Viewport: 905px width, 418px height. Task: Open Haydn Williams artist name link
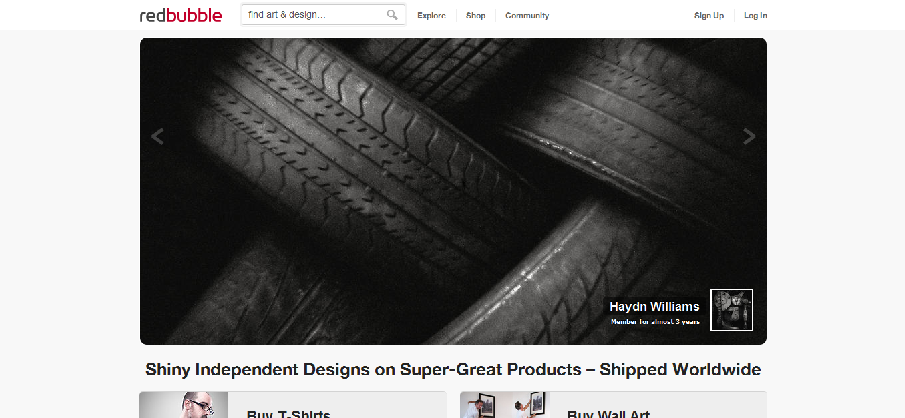(x=654, y=307)
